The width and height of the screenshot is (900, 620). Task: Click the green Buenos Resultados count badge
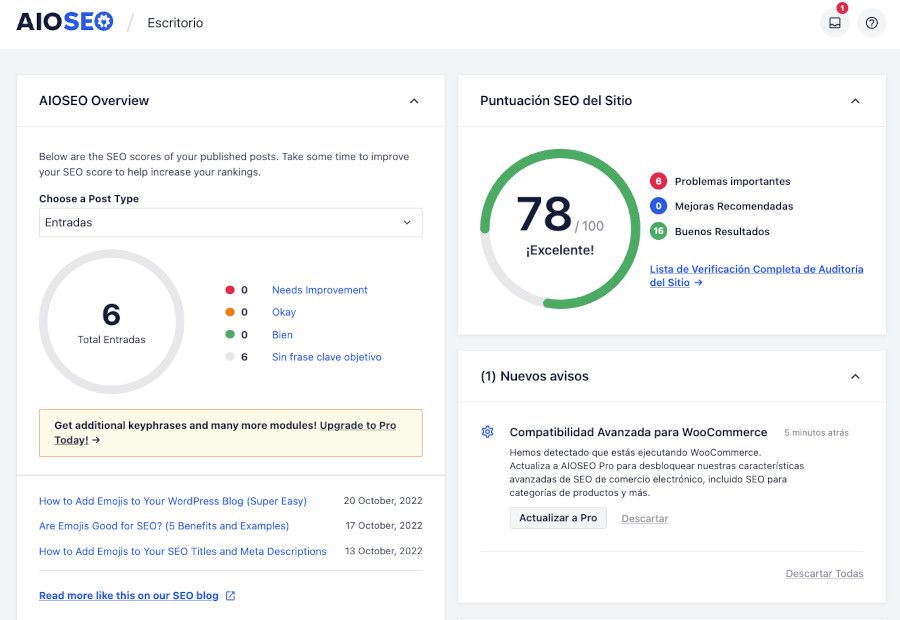click(658, 231)
